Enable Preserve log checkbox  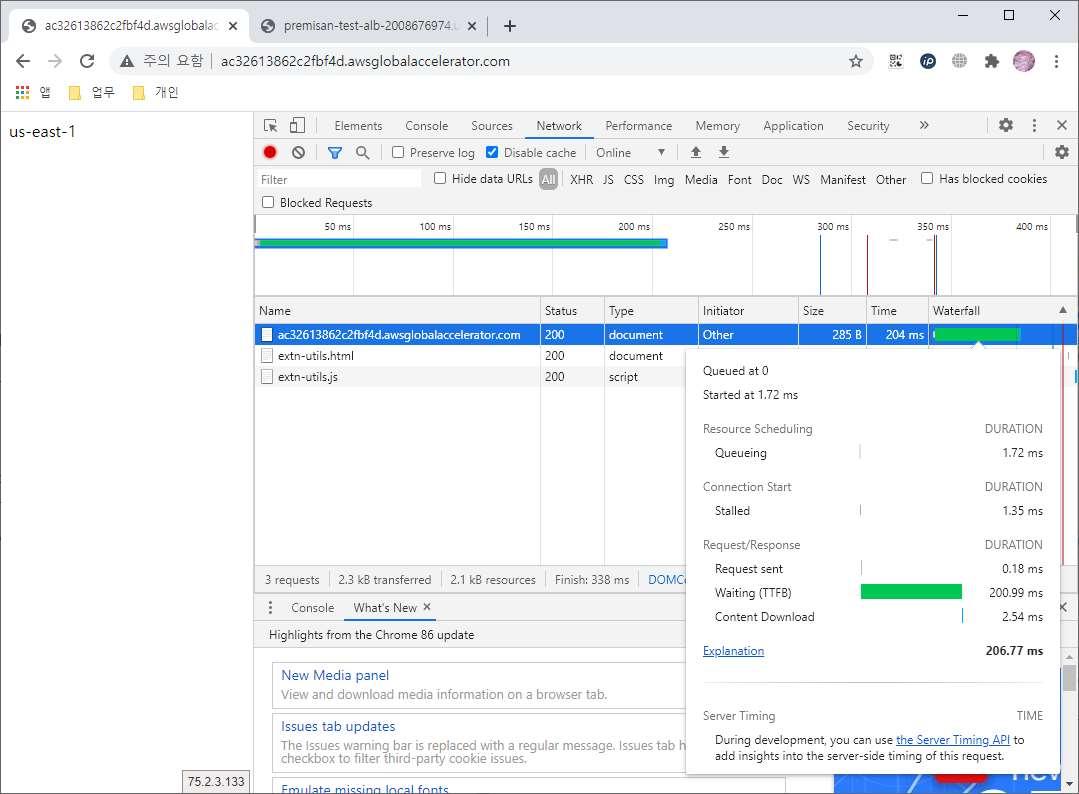[398, 152]
